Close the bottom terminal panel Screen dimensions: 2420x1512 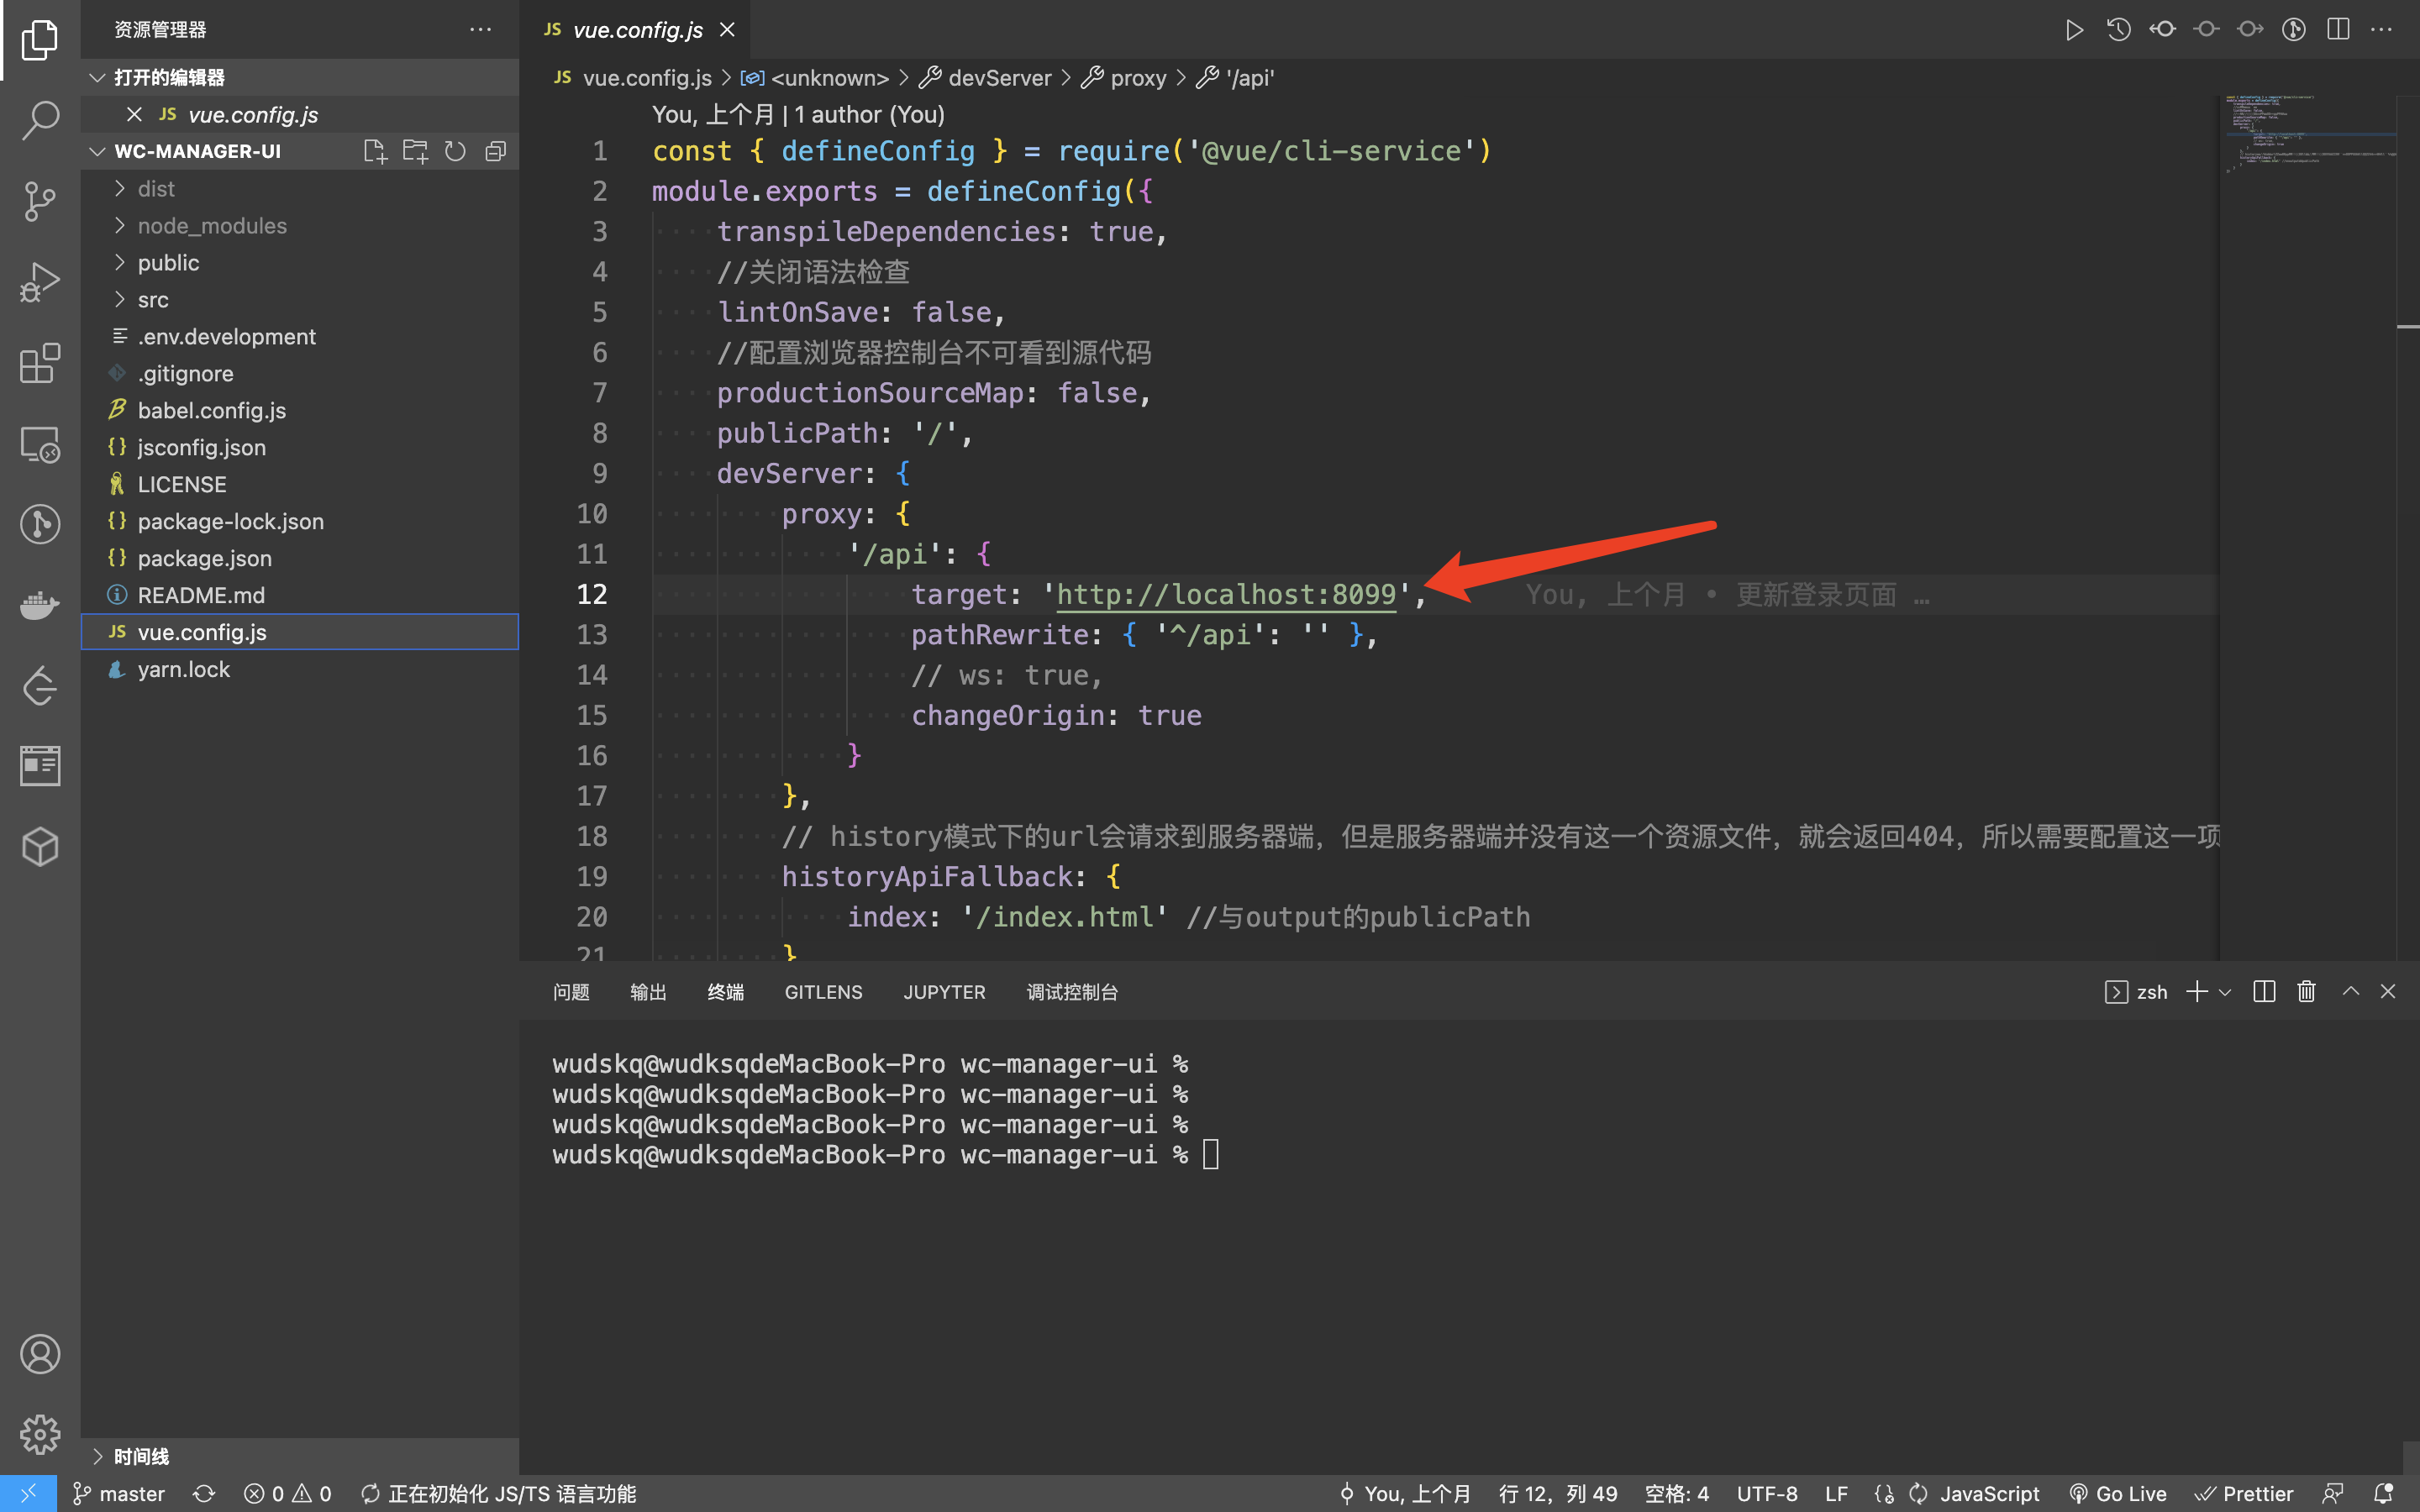[x=2388, y=991]
